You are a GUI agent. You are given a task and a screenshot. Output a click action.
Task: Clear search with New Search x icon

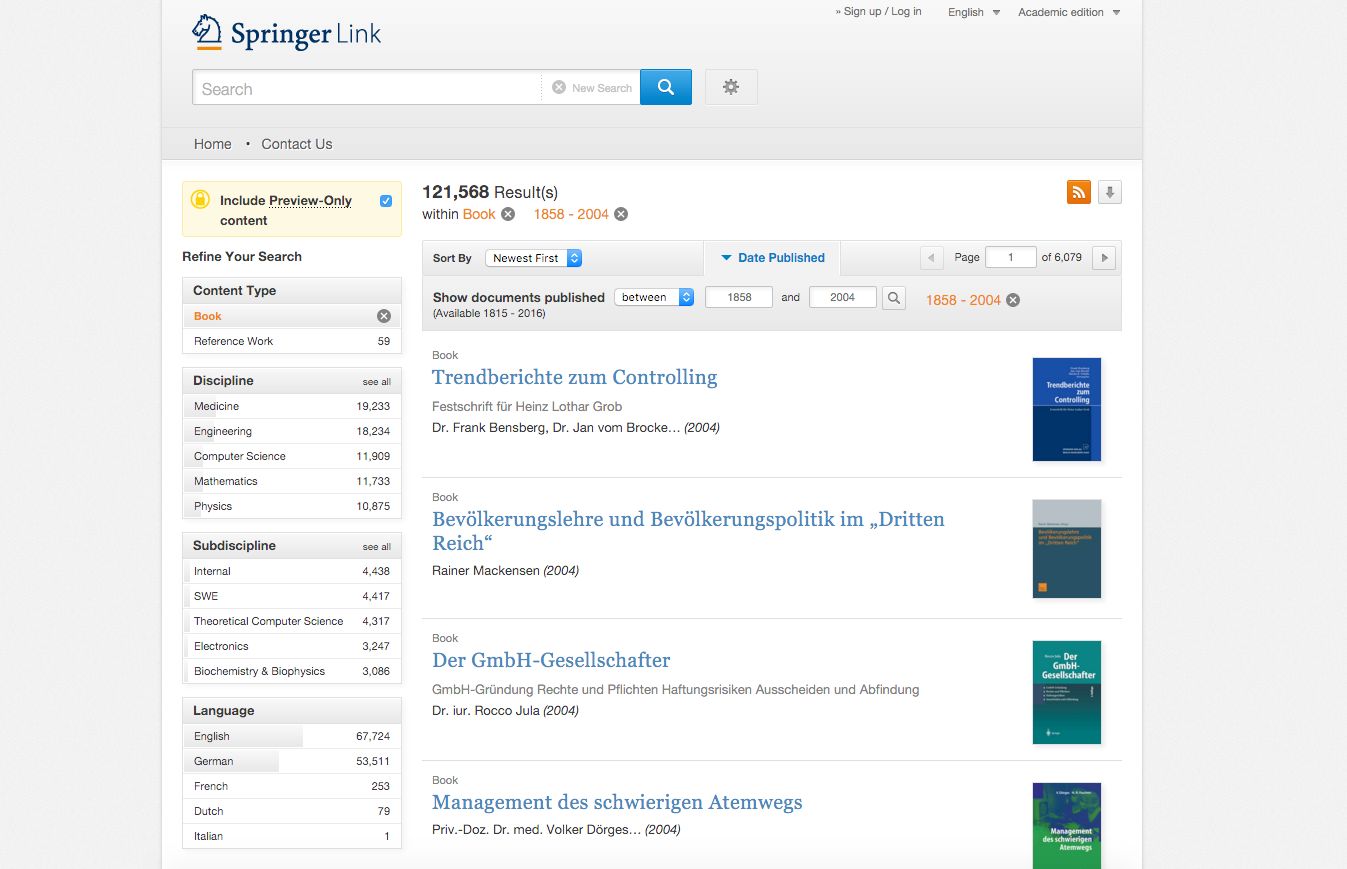point(559,88)
